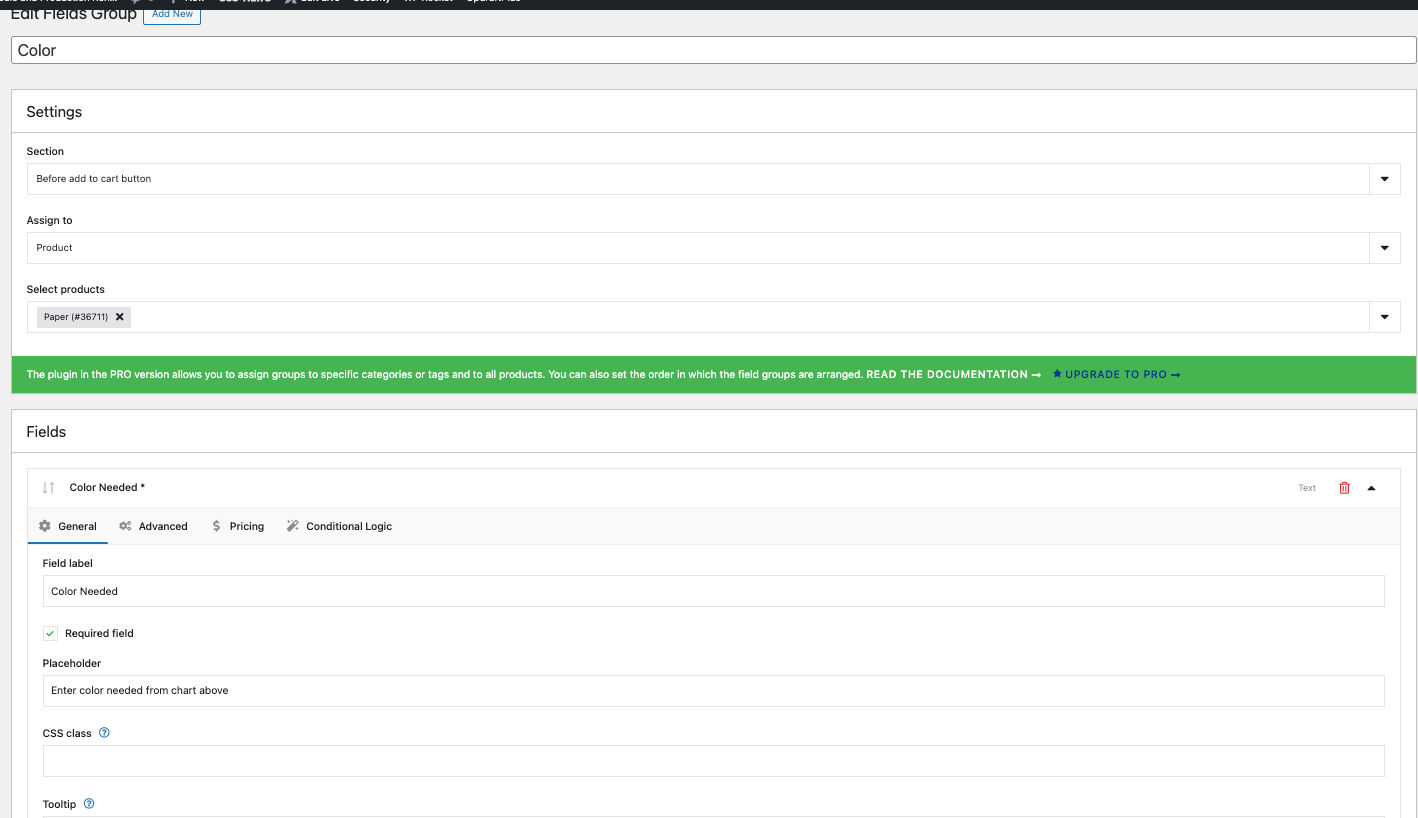Open the CSS class help icon

tap(104, 733)
